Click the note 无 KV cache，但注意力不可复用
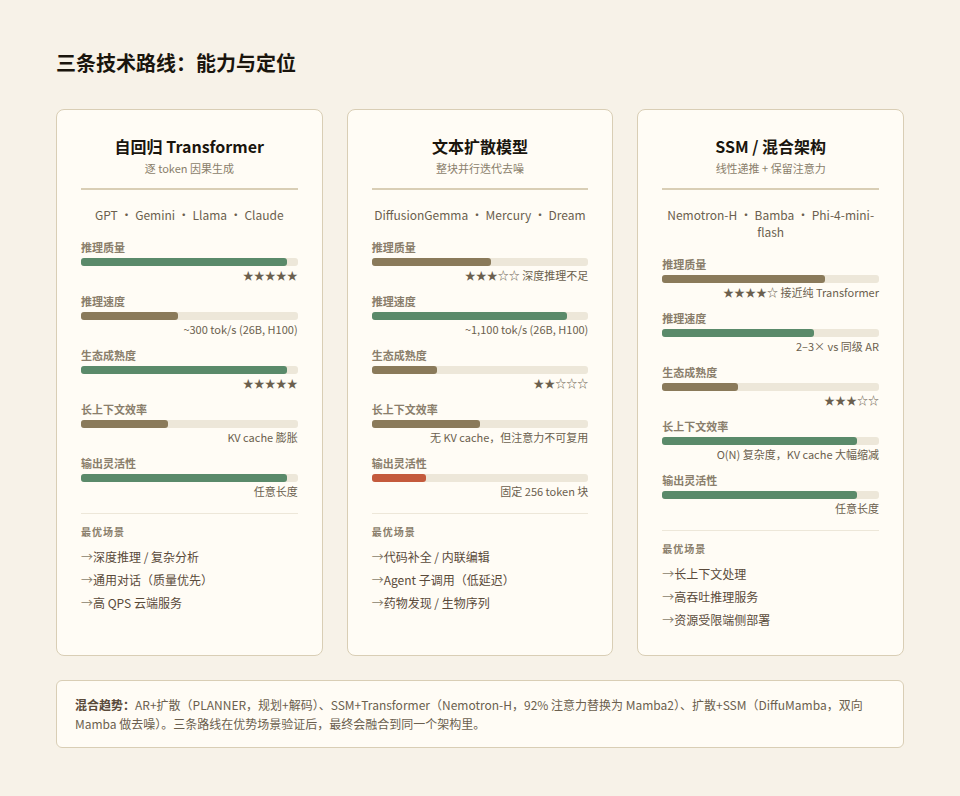 [508, 438]
